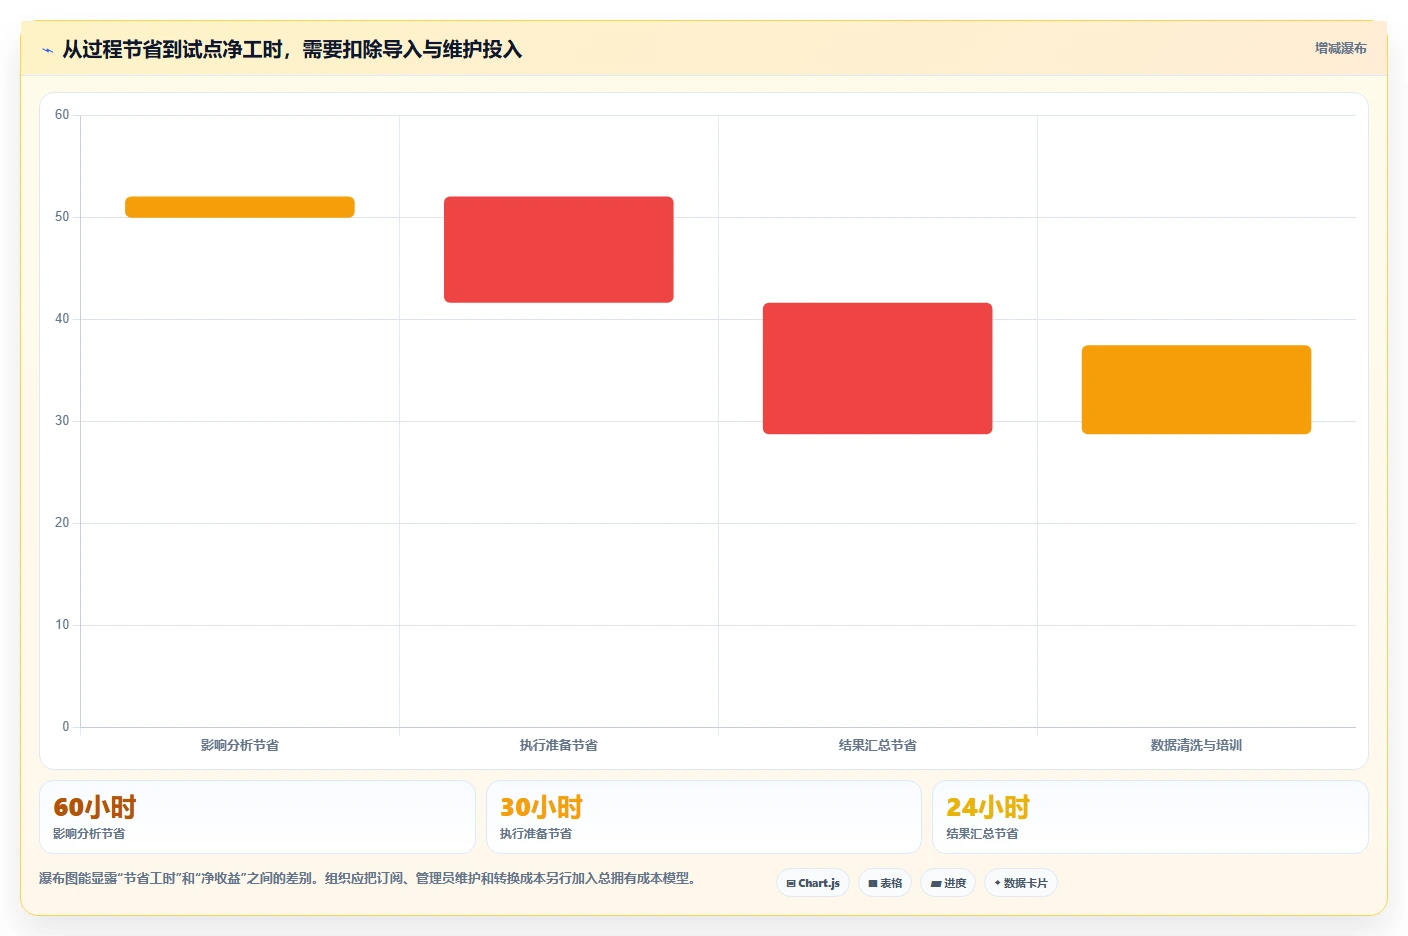Click the 影响分析节省 x-axis label
The width and height of the screenshot is (1408, 936).
(x=240, y=745)
